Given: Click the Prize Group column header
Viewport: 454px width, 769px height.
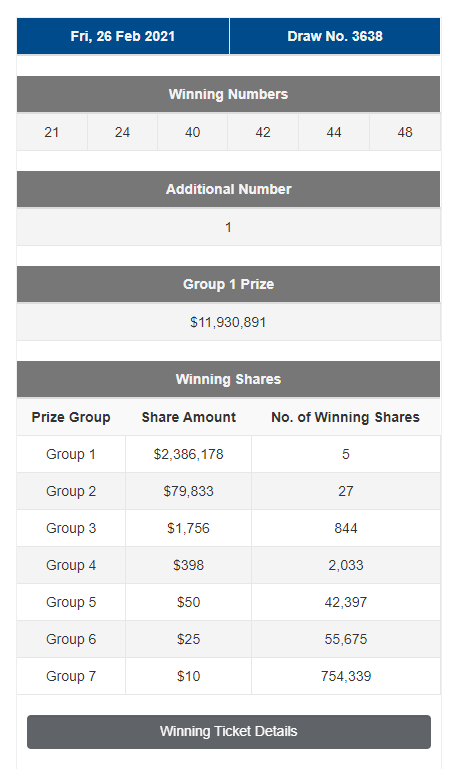Looking at the screenshot, I should [x=71, y=417].
